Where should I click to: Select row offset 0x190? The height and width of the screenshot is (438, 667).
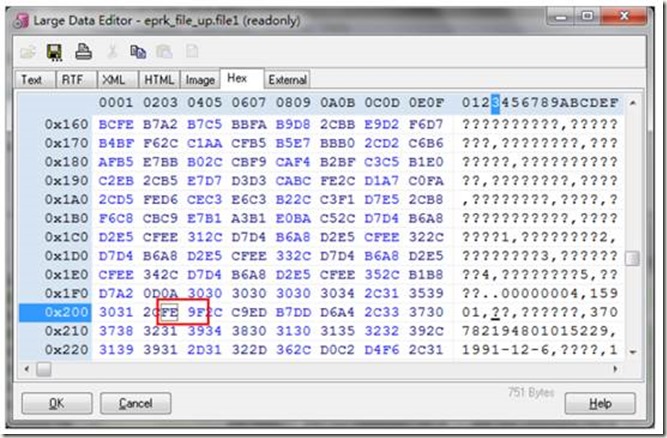[66, 181]
